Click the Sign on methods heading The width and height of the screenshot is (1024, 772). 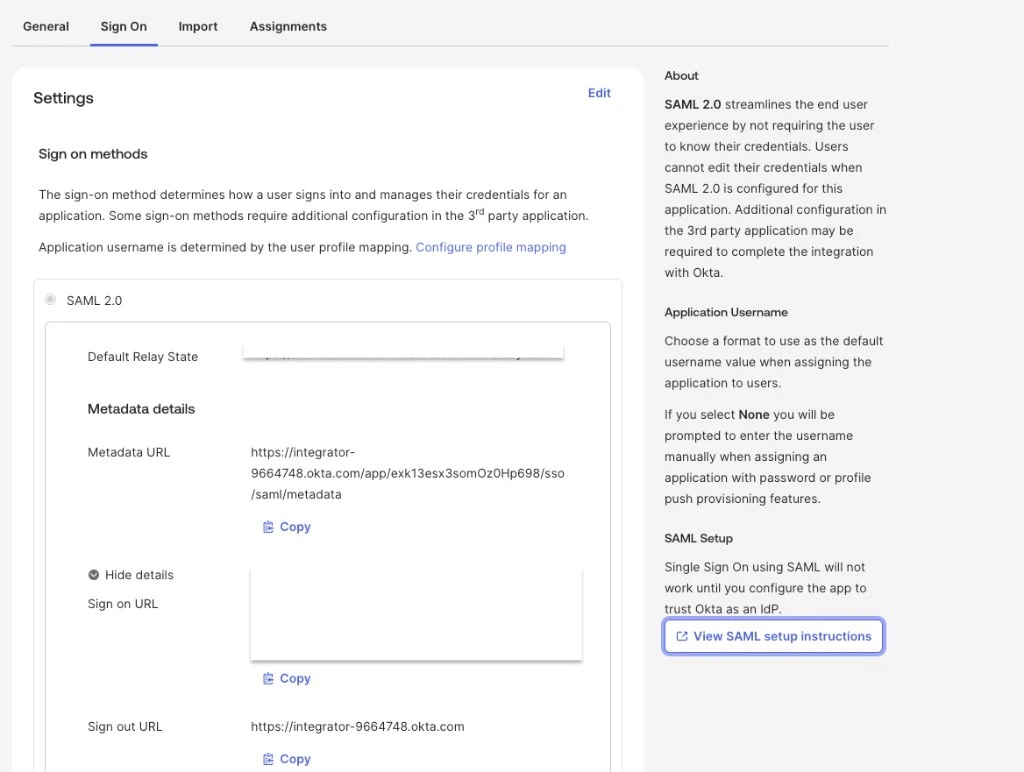(x=93, y=153)
